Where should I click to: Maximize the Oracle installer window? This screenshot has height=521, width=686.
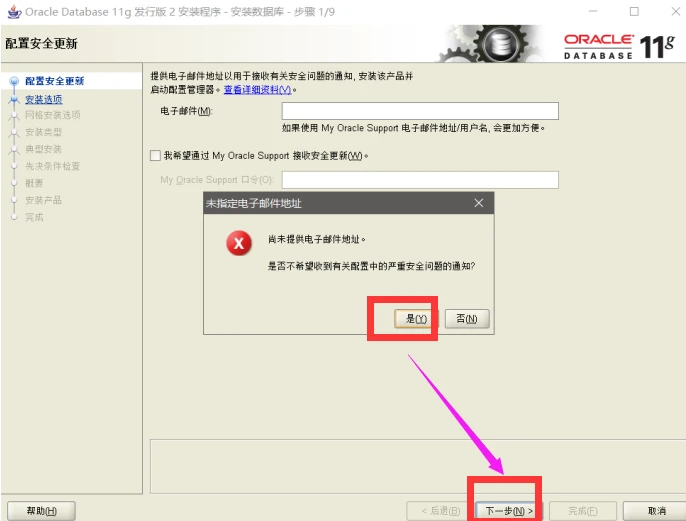(634, 11)
